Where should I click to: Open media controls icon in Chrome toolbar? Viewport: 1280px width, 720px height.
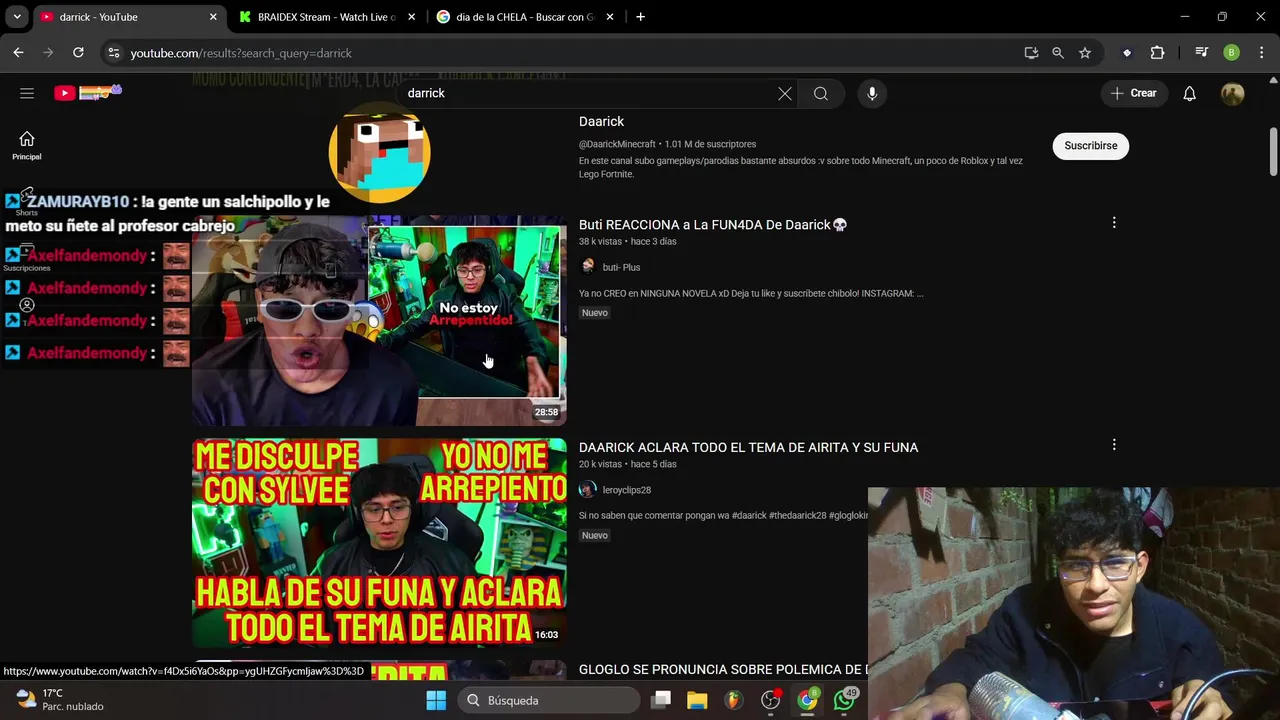(x=1201, y=53)
